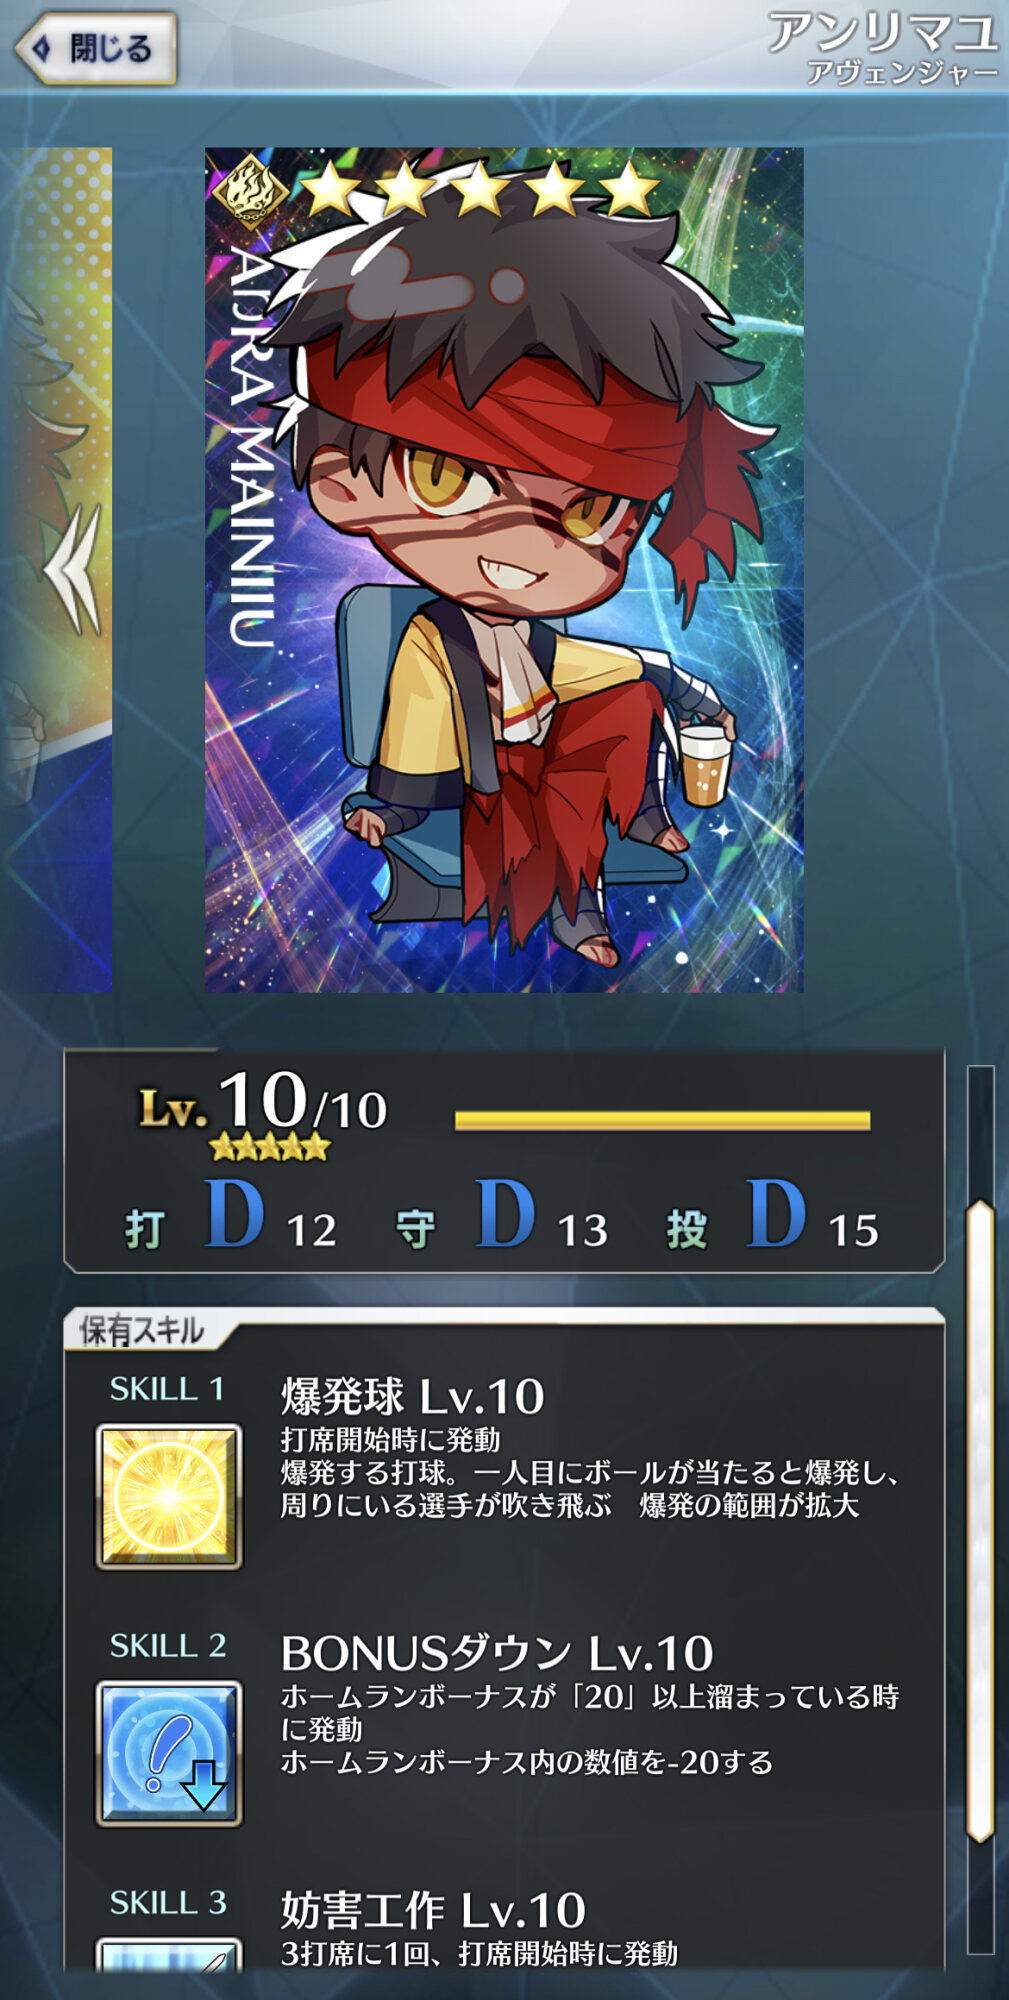Tap the 閉じる close button

point(96,48)
